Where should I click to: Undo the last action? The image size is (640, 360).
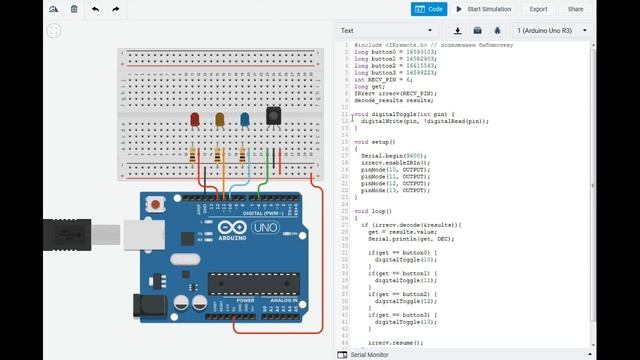pos(95,9)
